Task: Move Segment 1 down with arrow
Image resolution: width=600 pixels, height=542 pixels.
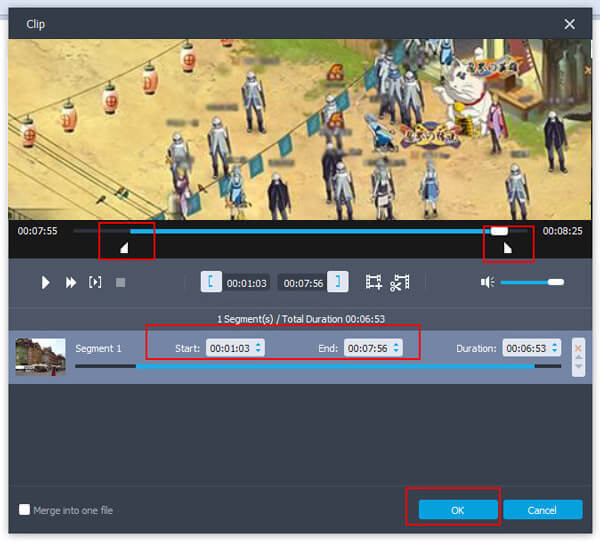Action: pyautogui.click(x=578, y=366)
